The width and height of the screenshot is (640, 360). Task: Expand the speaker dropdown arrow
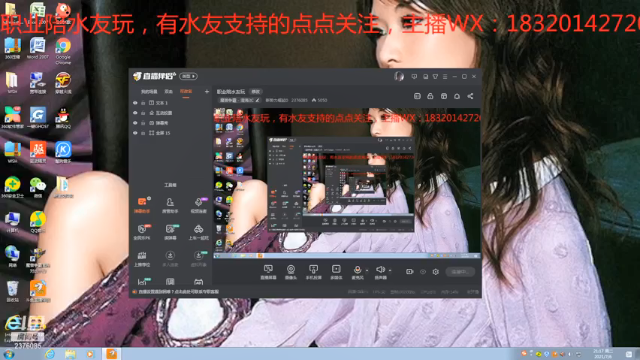coord(390,270)
